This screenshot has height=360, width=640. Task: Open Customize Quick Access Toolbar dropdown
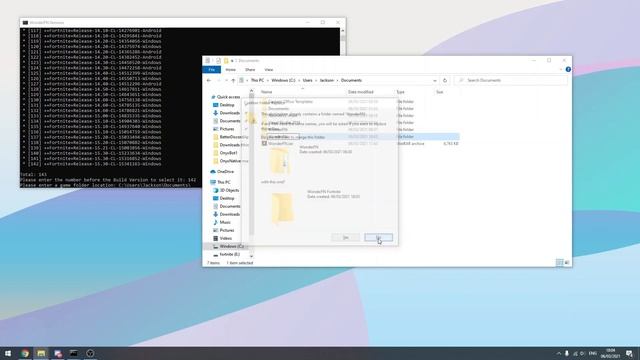[232, 61]
